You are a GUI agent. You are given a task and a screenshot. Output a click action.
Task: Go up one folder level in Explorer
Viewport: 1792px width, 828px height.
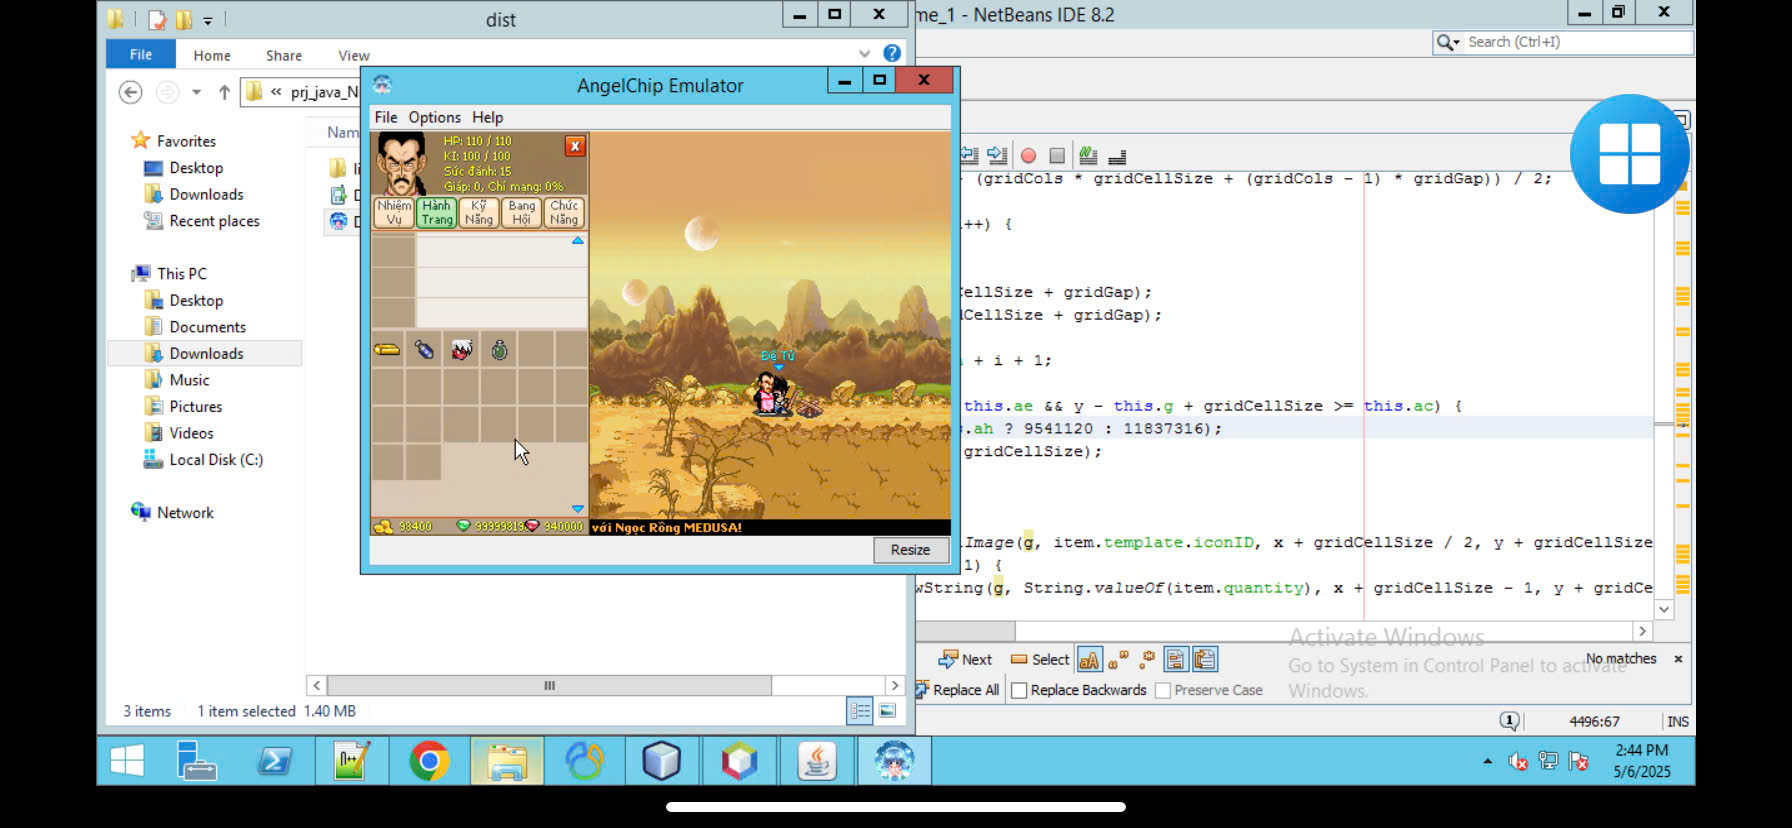(224, 92)
